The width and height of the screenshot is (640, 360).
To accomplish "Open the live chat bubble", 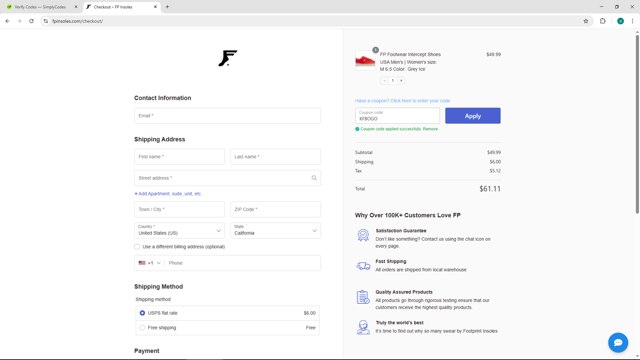I will [618, 342].
